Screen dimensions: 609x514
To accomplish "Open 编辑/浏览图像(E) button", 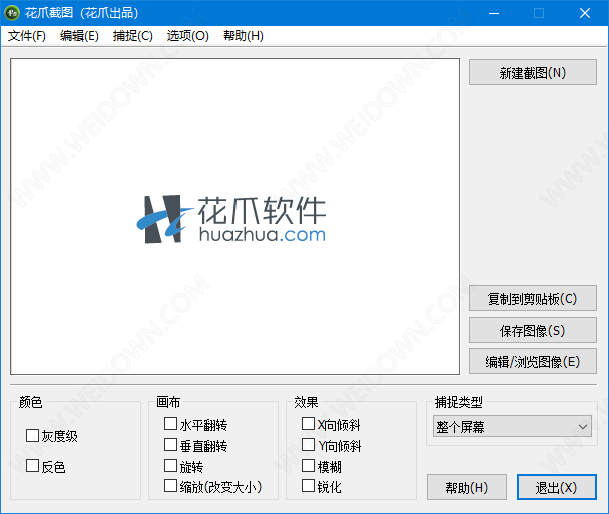I will click(x=532, y=361).
